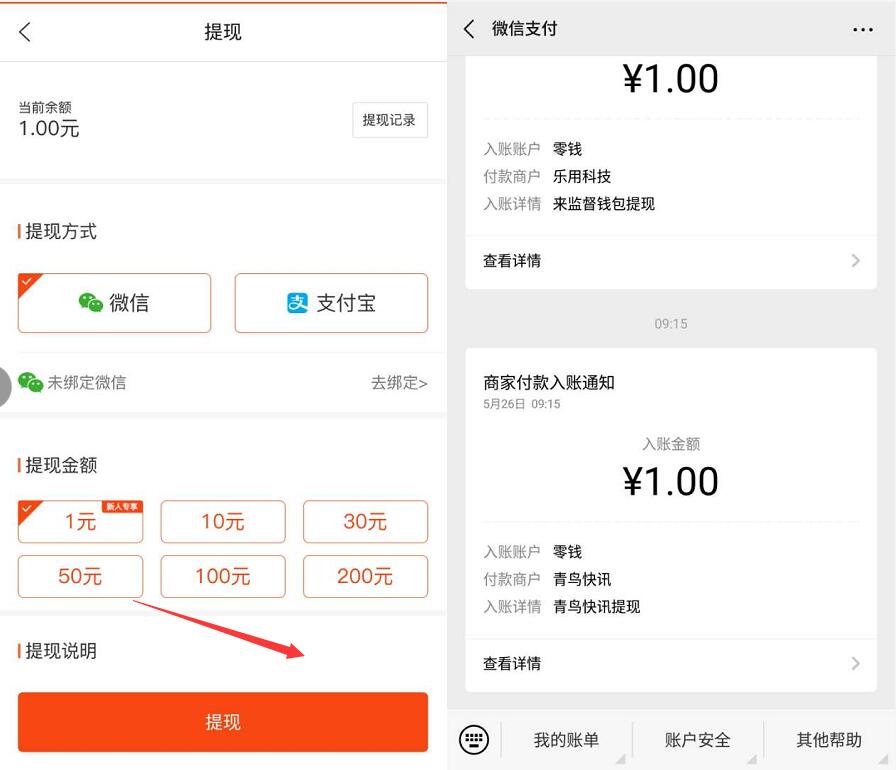Open 提现记录 withdrawal history
The height and width of the screenshot is (770, 896).
click(390, 120)
